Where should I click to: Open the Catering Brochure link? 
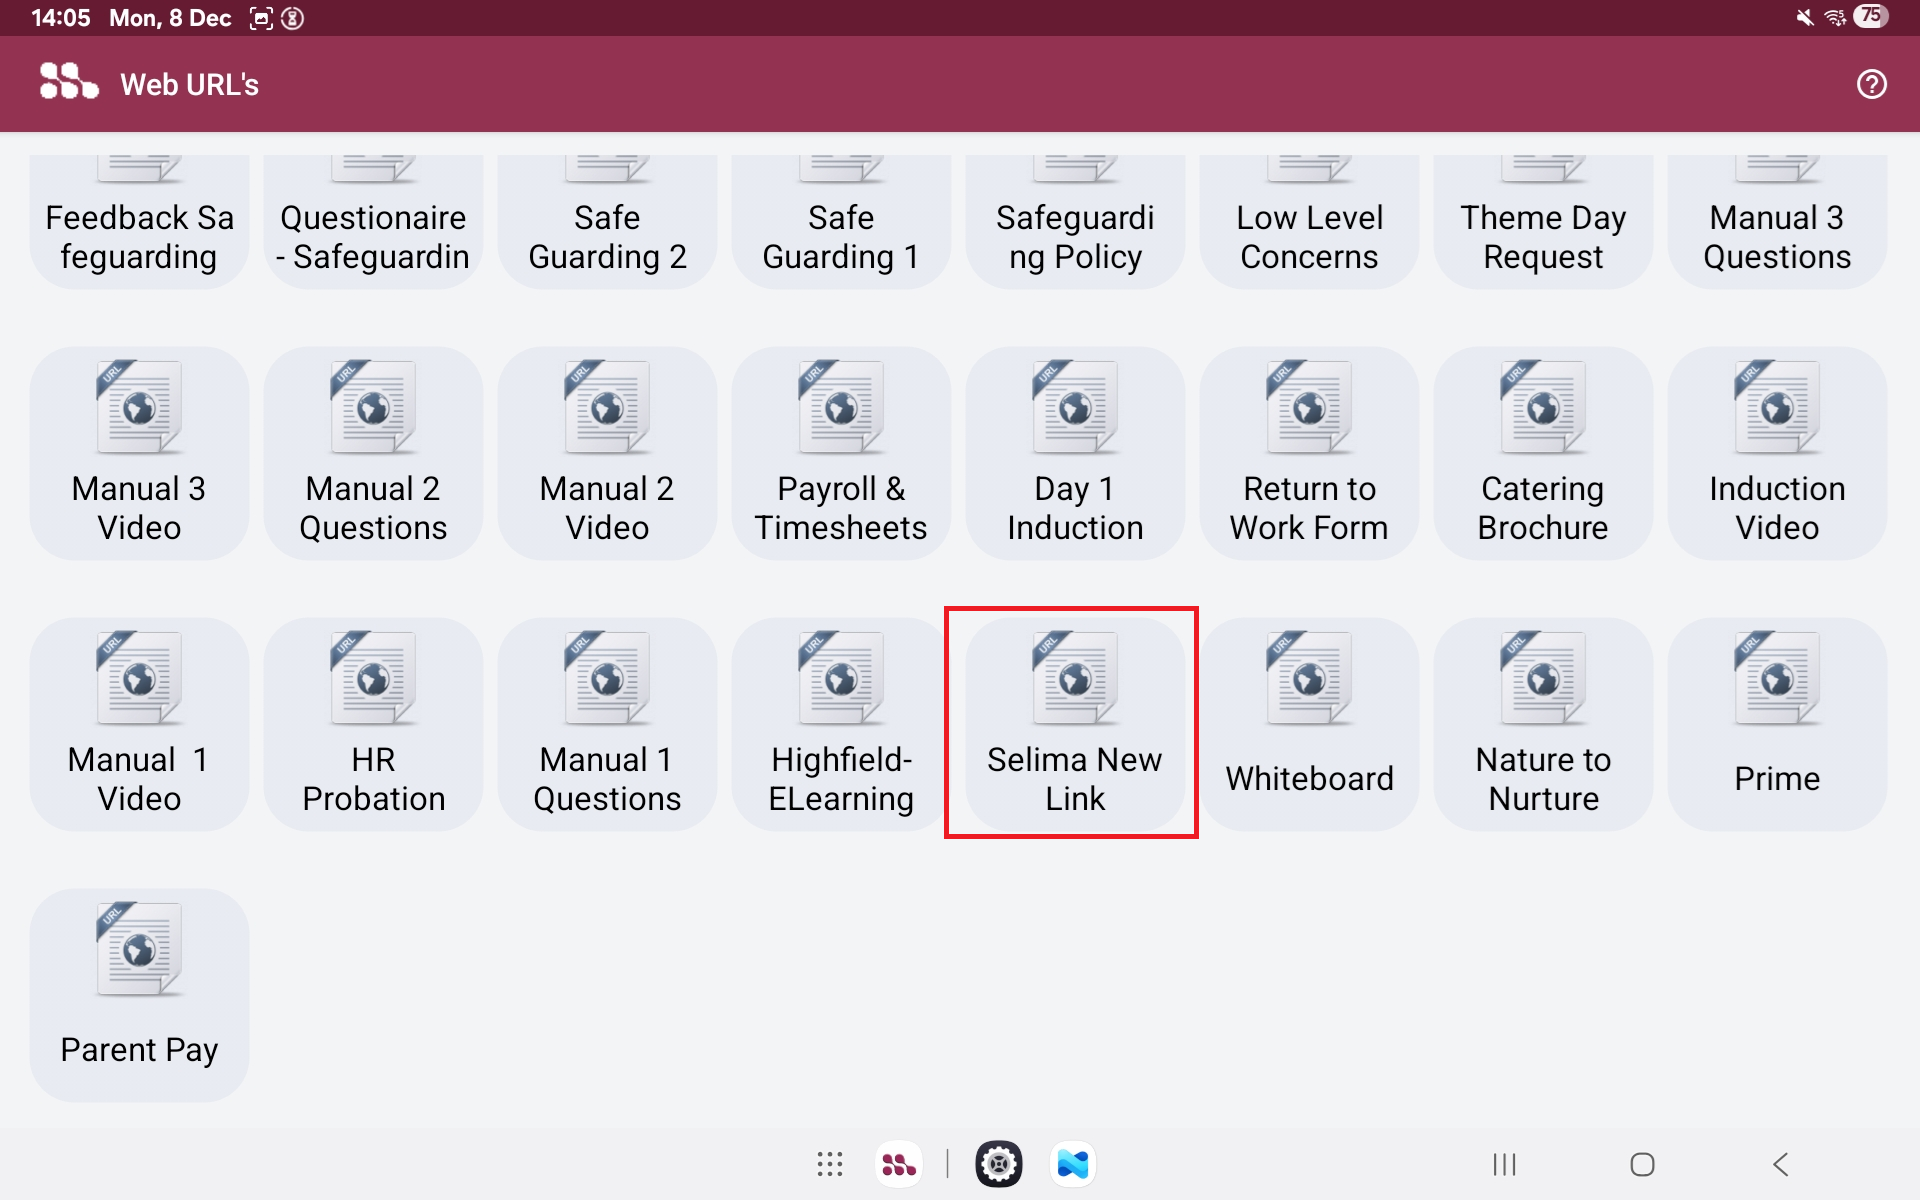[x=1542, y=452]
